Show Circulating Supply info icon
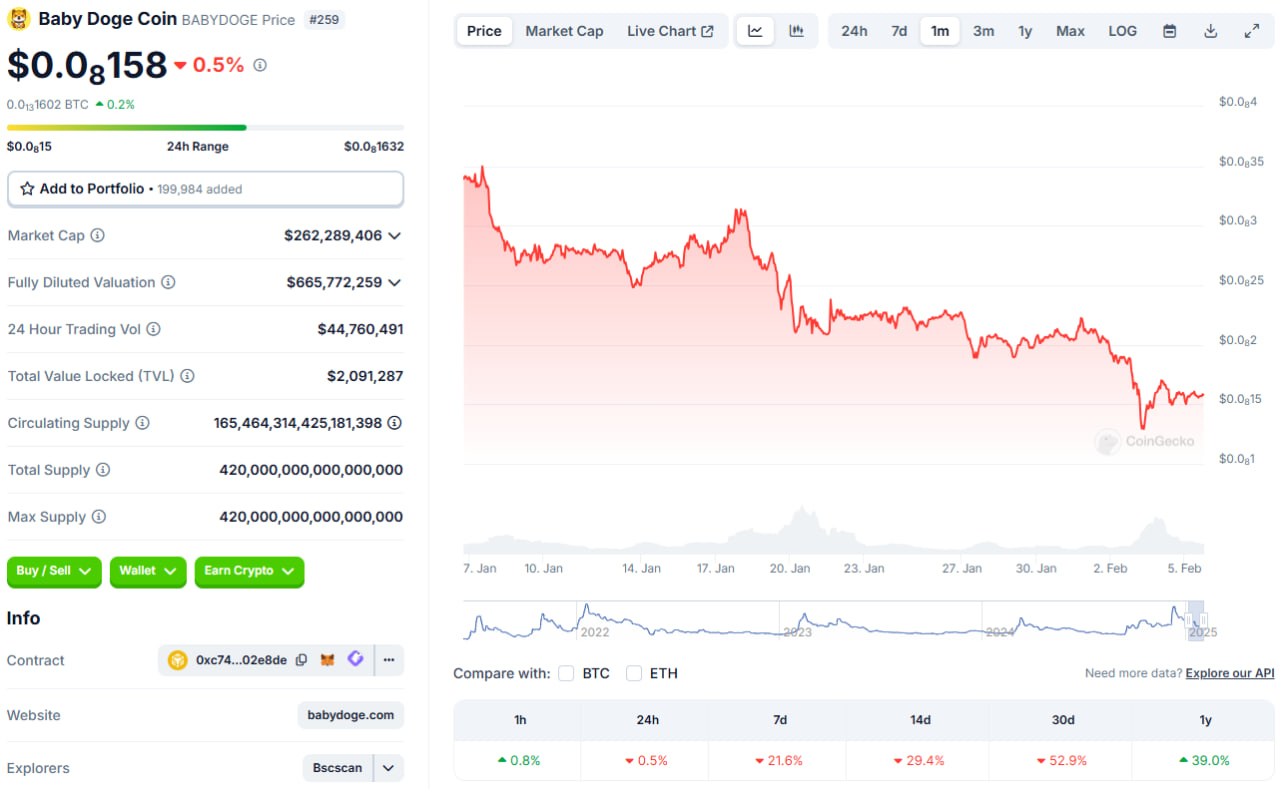The image size is (1280, 789). click(142, 423)
